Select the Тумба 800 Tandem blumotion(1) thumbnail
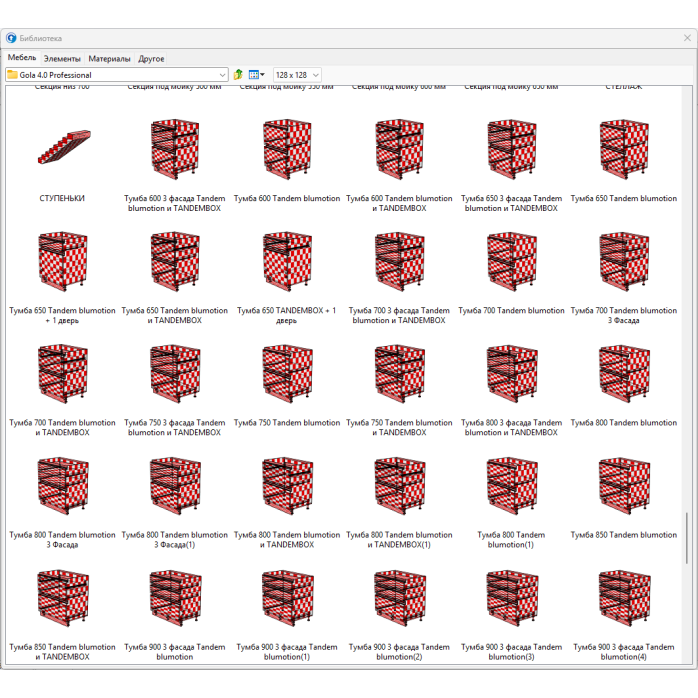Viewport: 698px width, 698px height. pos(511,486)
